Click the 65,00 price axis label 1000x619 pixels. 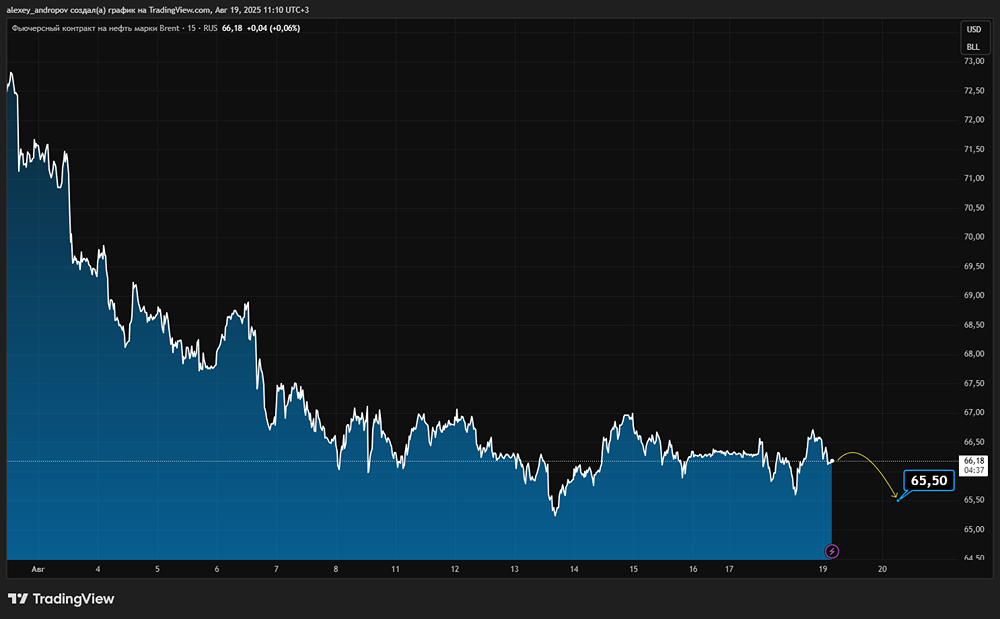pyautogui.click(x=973, y=529)
